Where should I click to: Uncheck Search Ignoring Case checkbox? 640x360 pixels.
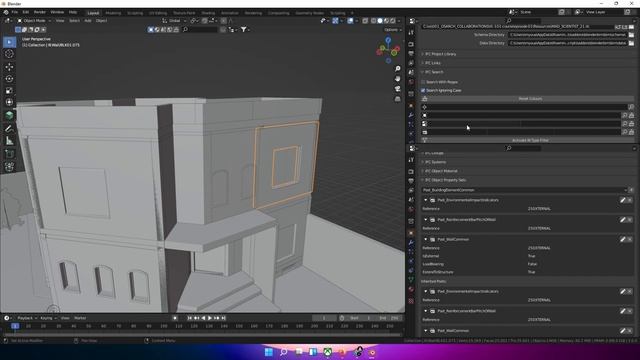pyautogui.click(x=423, y=90)
